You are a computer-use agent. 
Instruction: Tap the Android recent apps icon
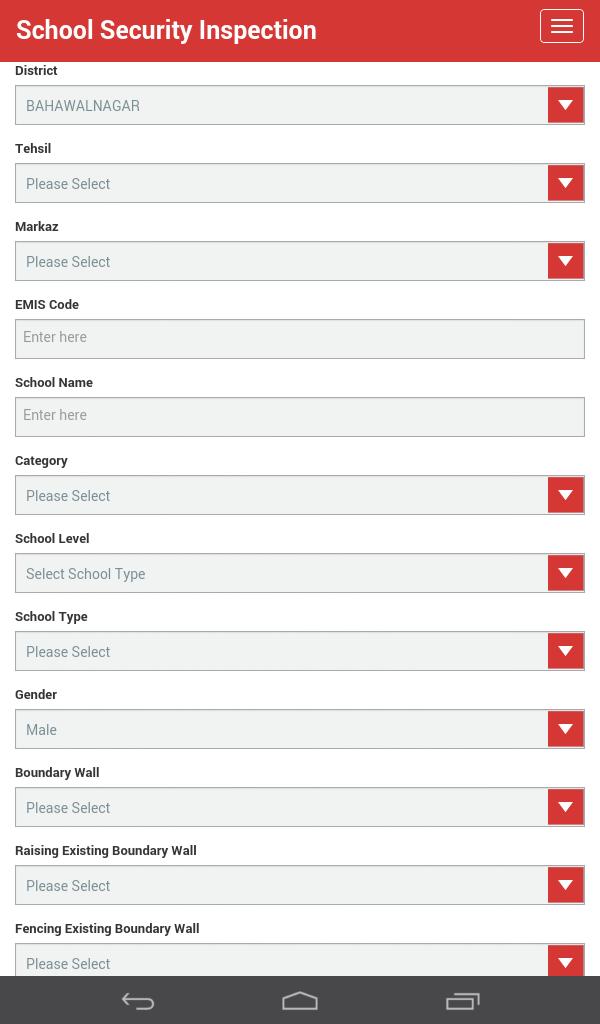[x=463, y=1000]
